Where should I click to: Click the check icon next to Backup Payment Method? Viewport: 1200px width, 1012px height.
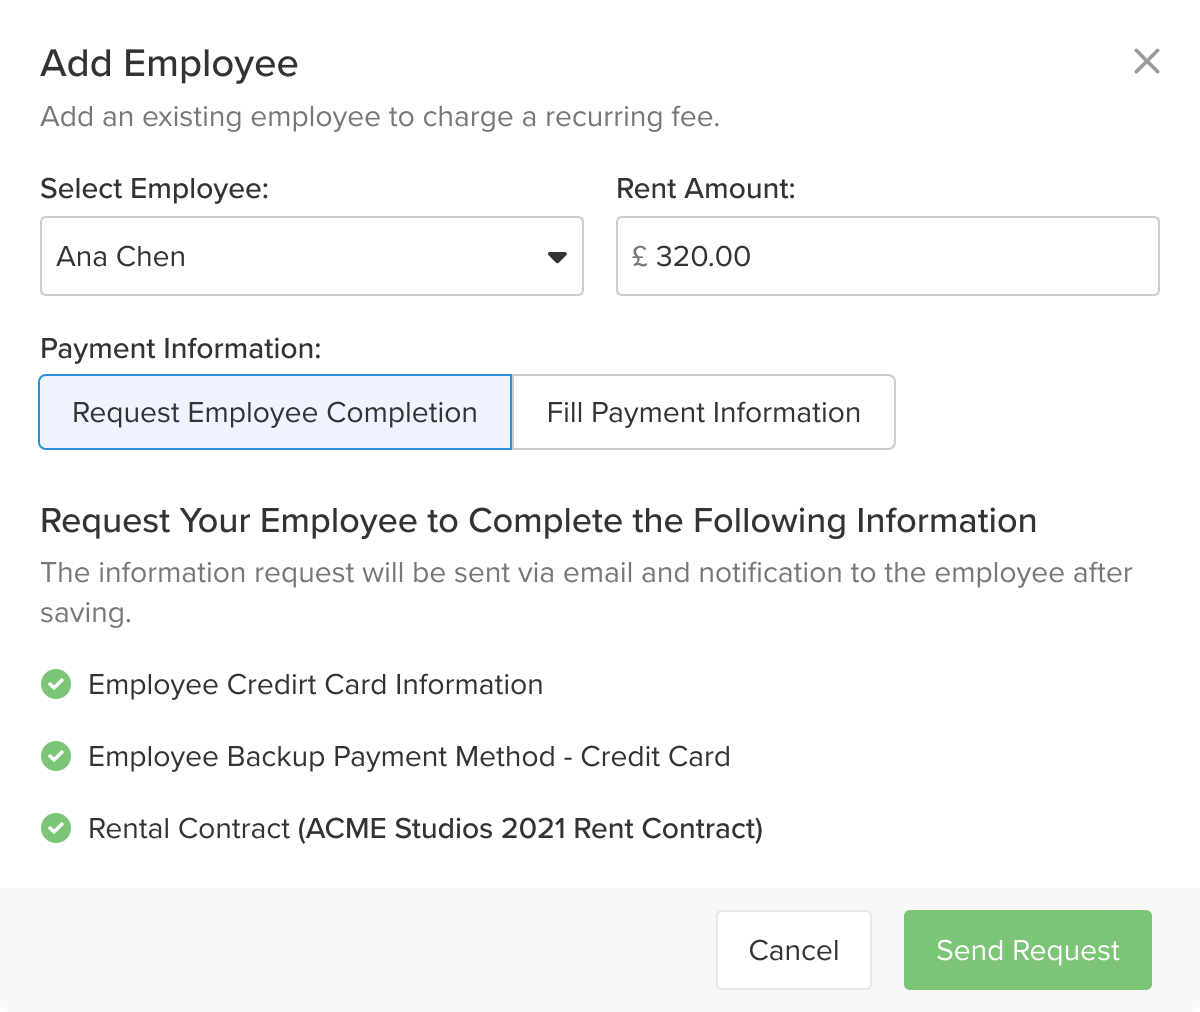pos(56,757)
